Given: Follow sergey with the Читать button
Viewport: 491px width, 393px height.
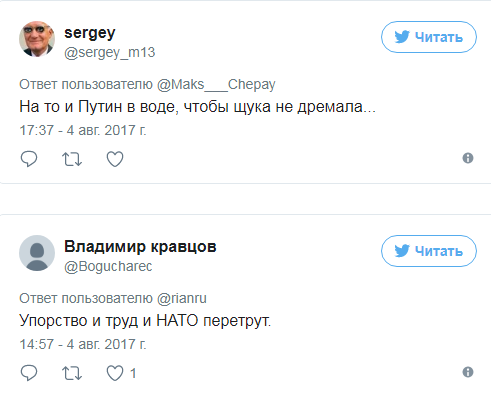Looking at the screenshot, I should coord(429,37).
